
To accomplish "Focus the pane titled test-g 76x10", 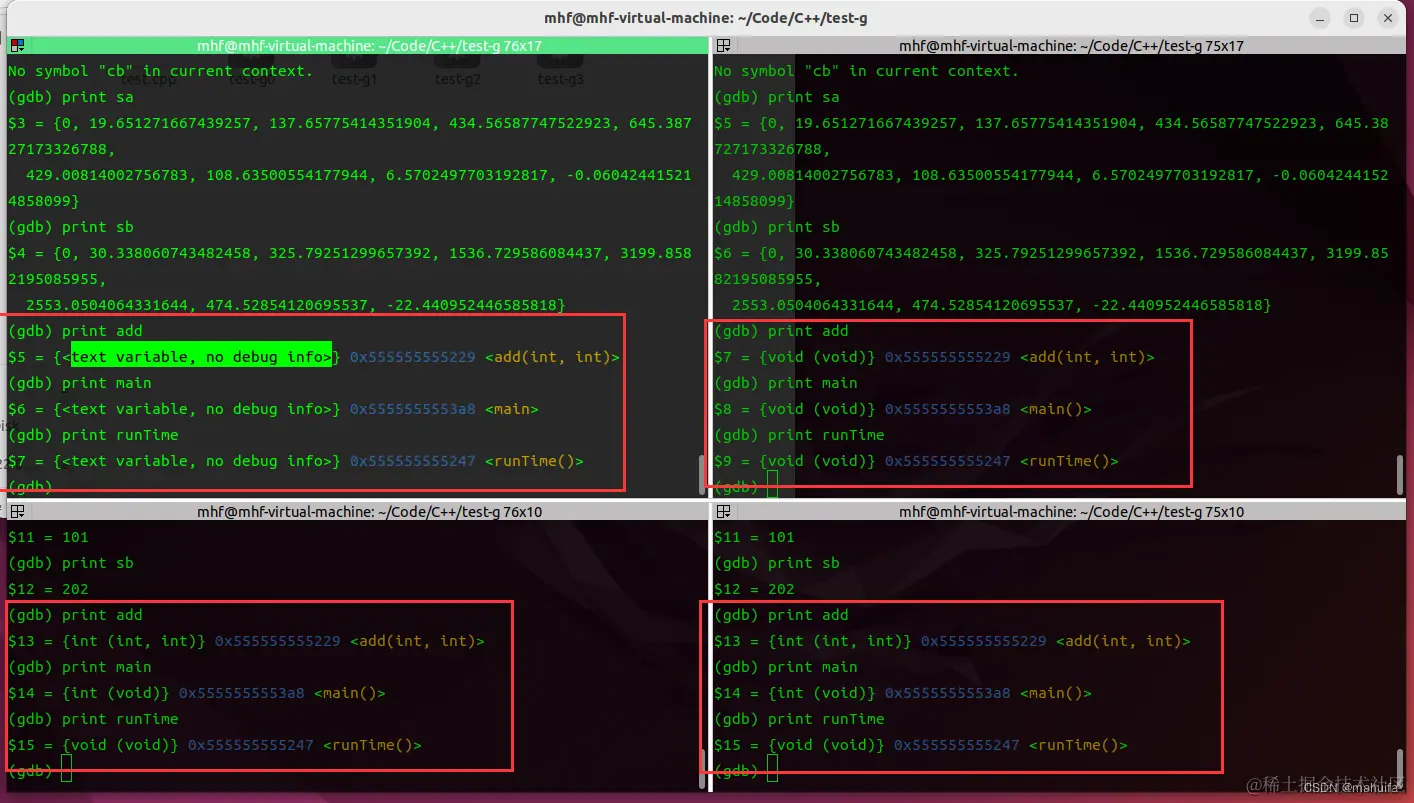I will (370, 512).
